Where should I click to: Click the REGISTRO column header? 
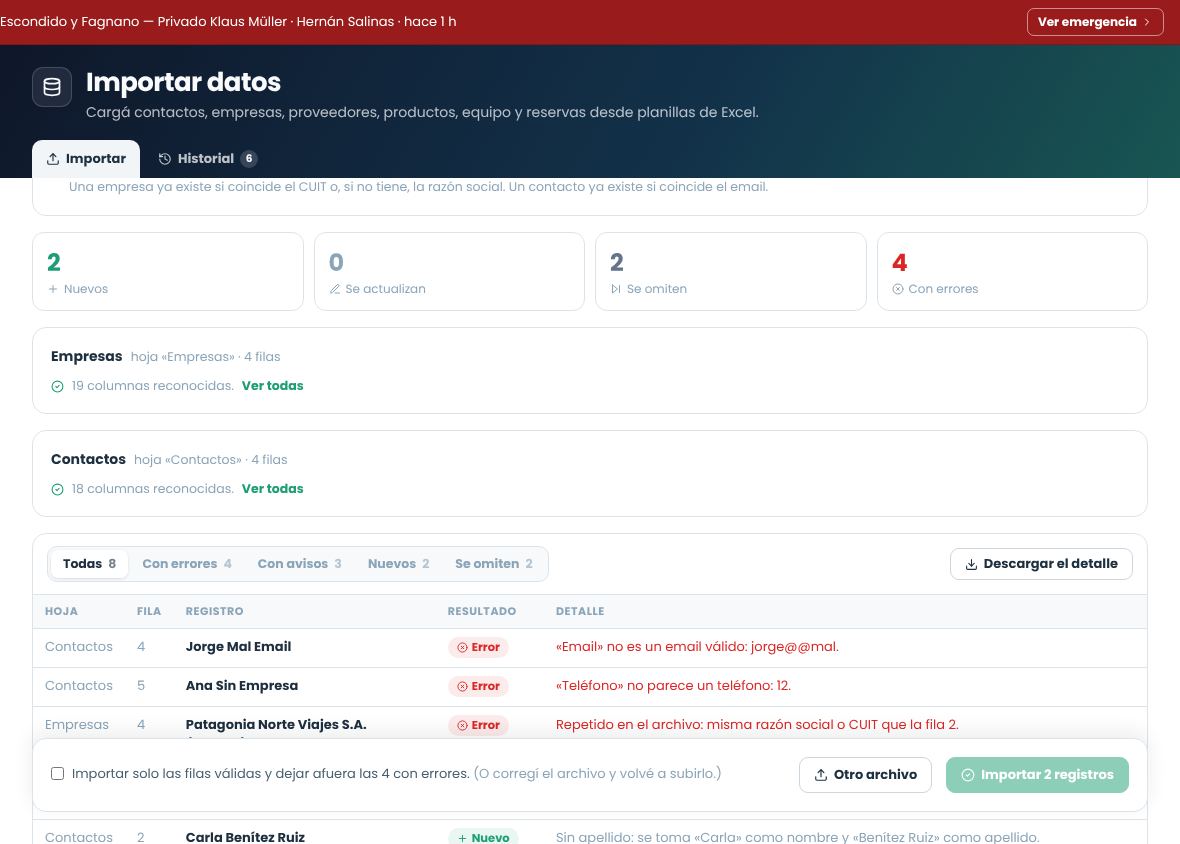tap(214, 612)
